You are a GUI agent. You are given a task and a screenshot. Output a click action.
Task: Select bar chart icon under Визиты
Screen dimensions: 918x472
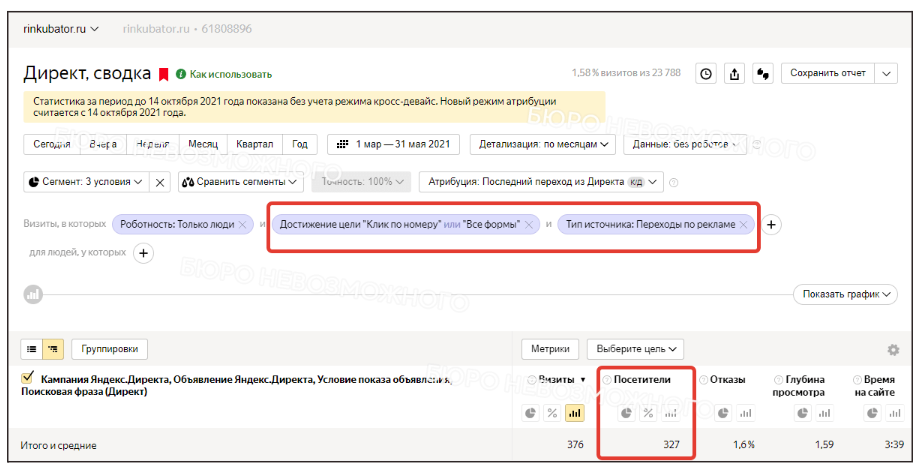click(x=574, y=413)
